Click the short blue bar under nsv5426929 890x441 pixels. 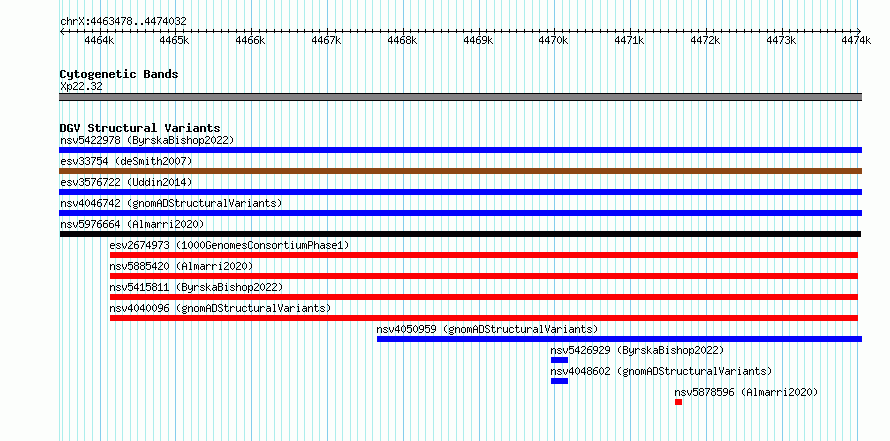(559, 360)
